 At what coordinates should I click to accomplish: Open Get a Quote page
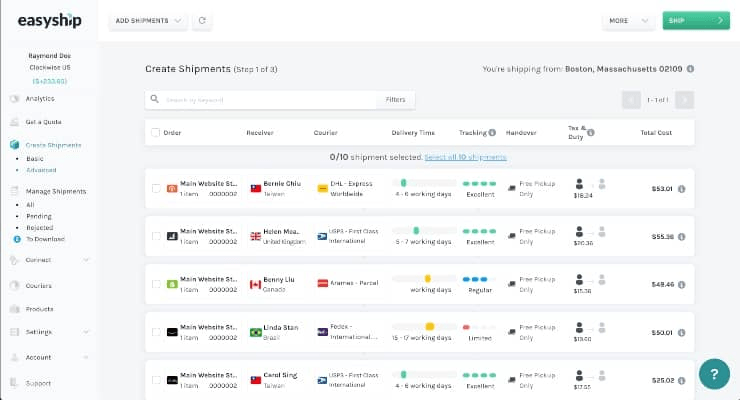coord(43,122)
